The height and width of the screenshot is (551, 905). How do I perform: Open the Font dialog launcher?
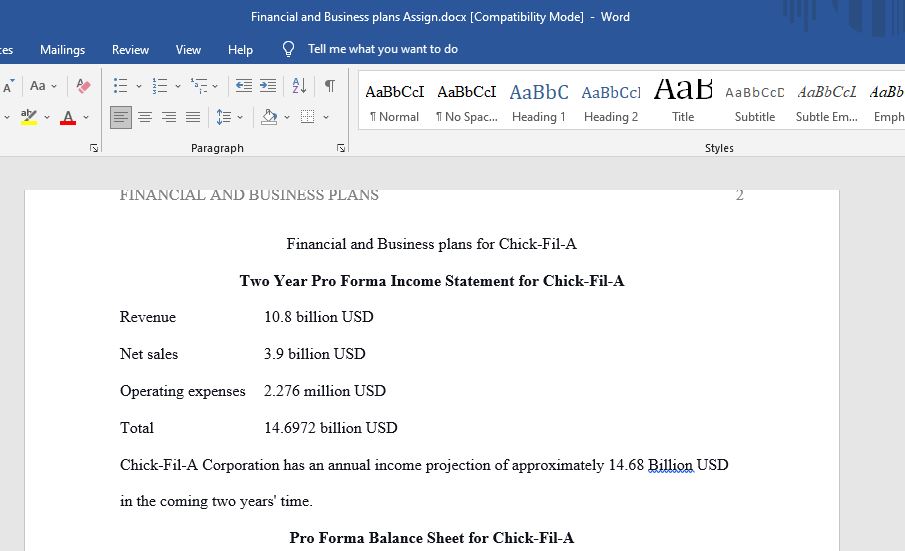coord(94,148)
